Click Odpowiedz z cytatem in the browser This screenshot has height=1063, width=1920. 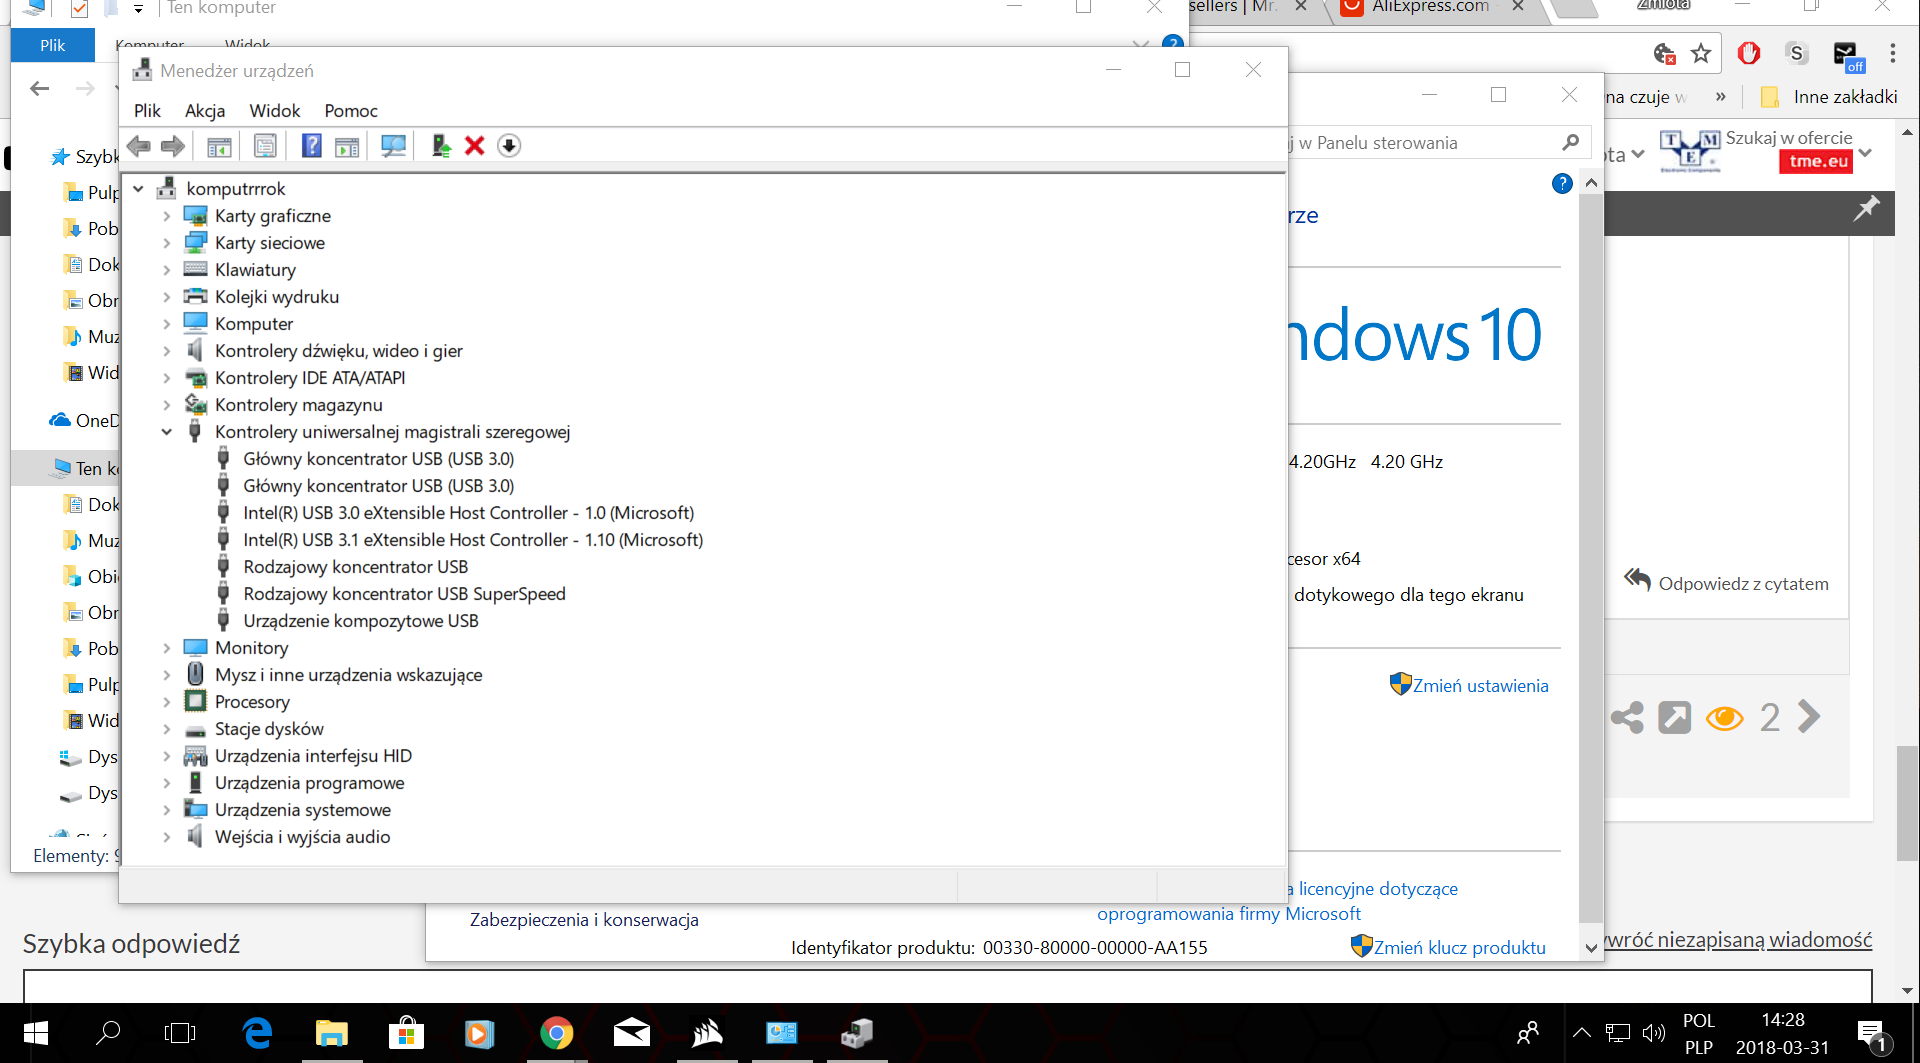coord(1743,584)
